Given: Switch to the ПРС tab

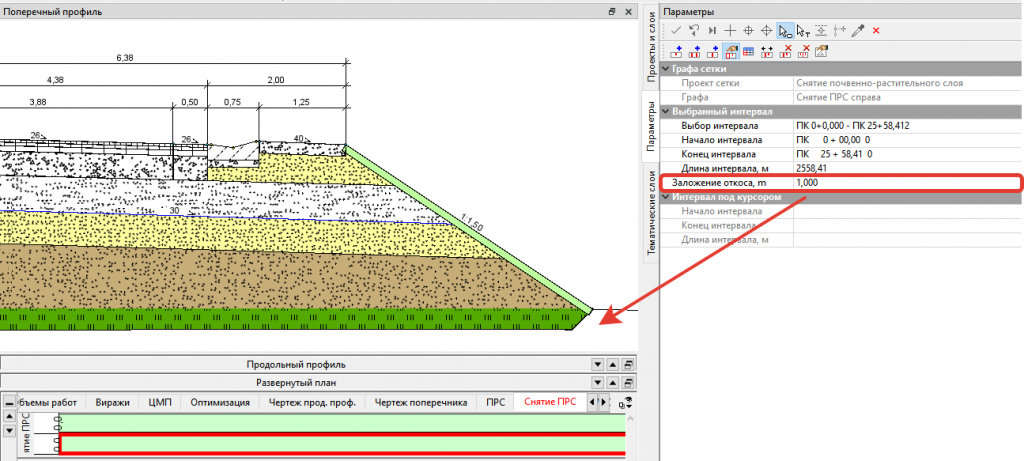Looking at the screenshot, I should [496, 402].
